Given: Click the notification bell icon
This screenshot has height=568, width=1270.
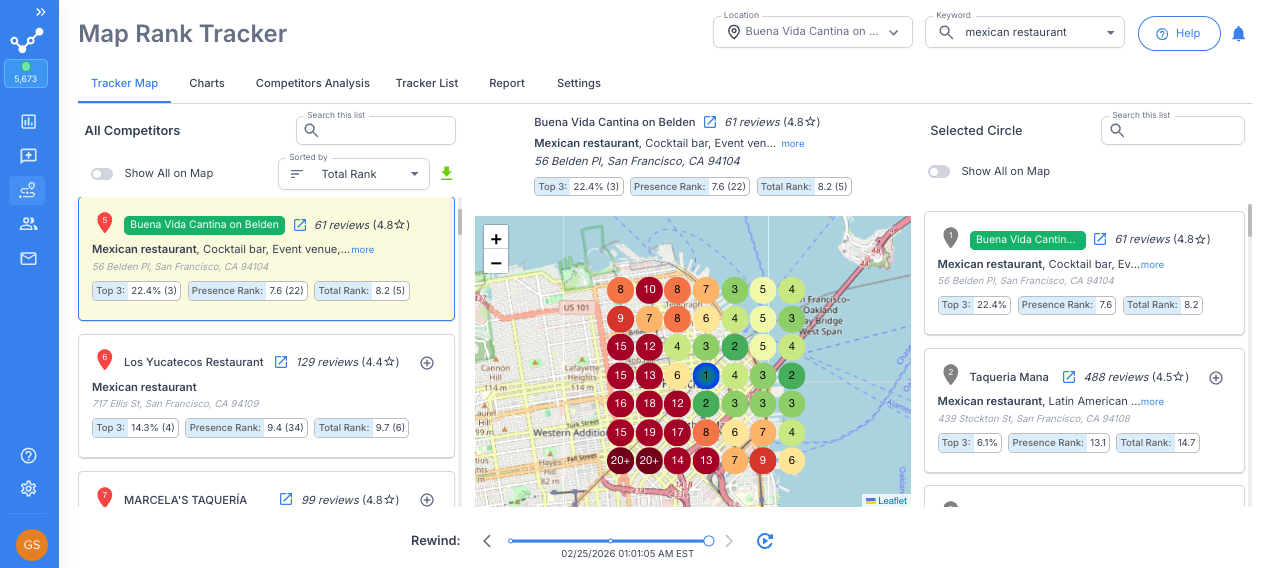Looking at the screenshot, I should point(1238,34).
